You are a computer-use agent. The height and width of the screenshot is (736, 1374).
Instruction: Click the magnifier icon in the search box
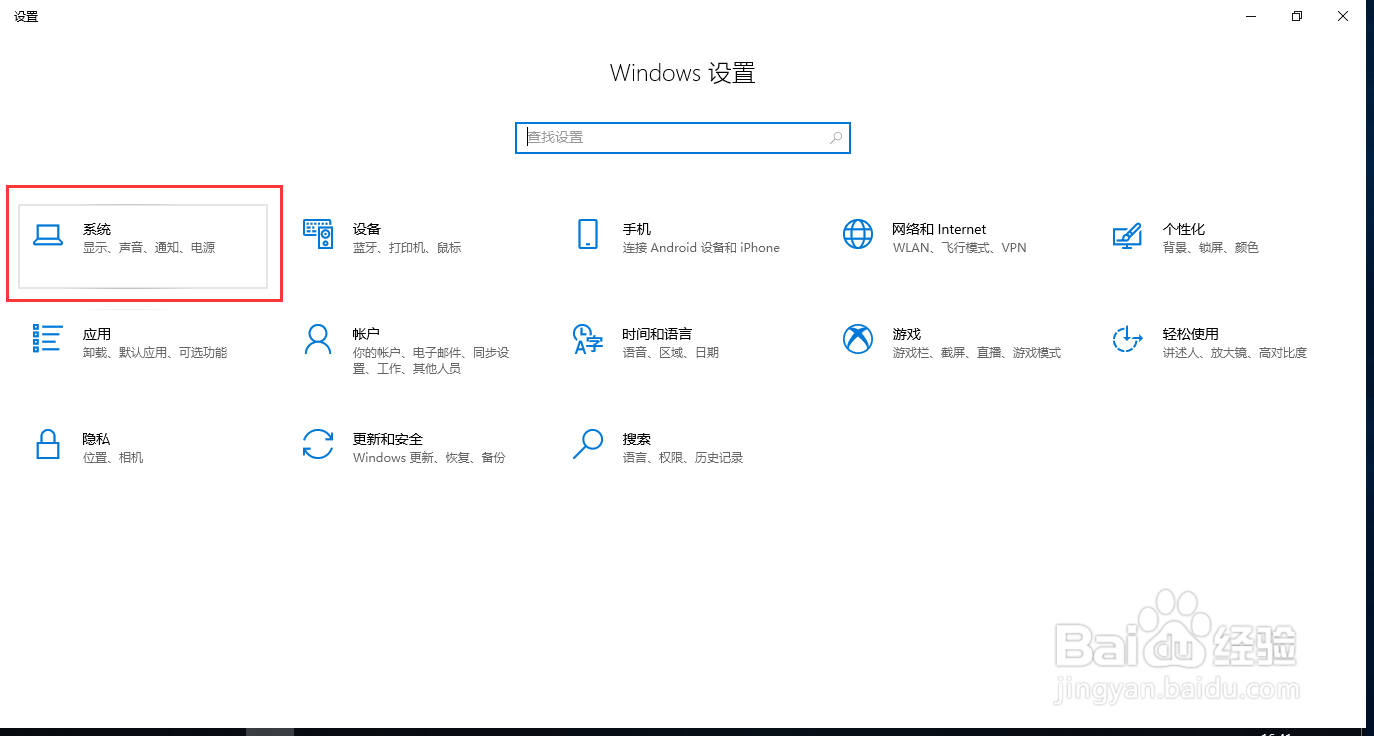pos(835,137)
